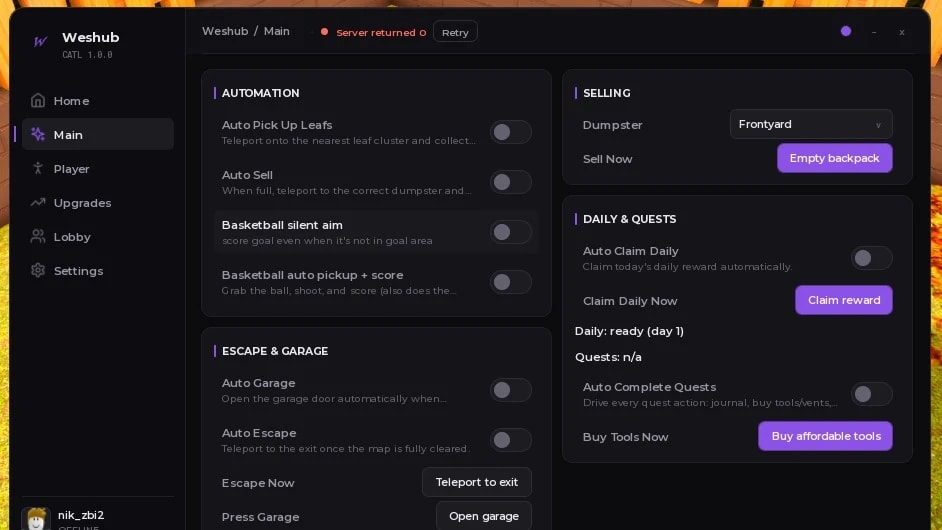Screen dimensions: 942x530
Task: Click the Teleport to exit button
Action: (476, 483)
